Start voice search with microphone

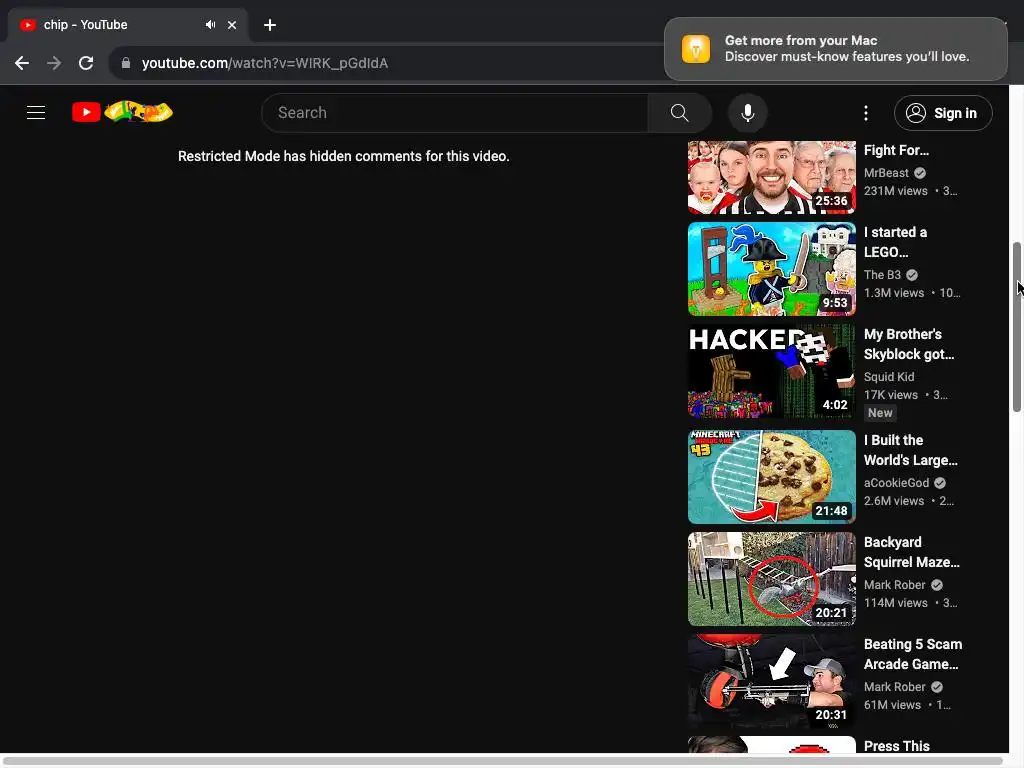pyautogui.click(x=748, y=112)
